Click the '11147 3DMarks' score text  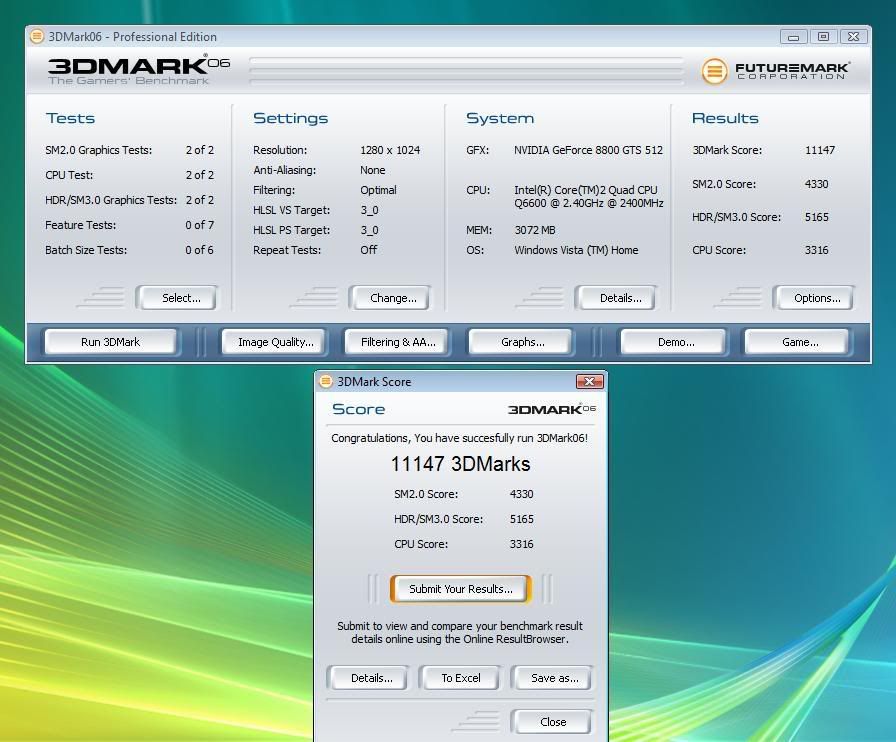[x=461, y=464]
